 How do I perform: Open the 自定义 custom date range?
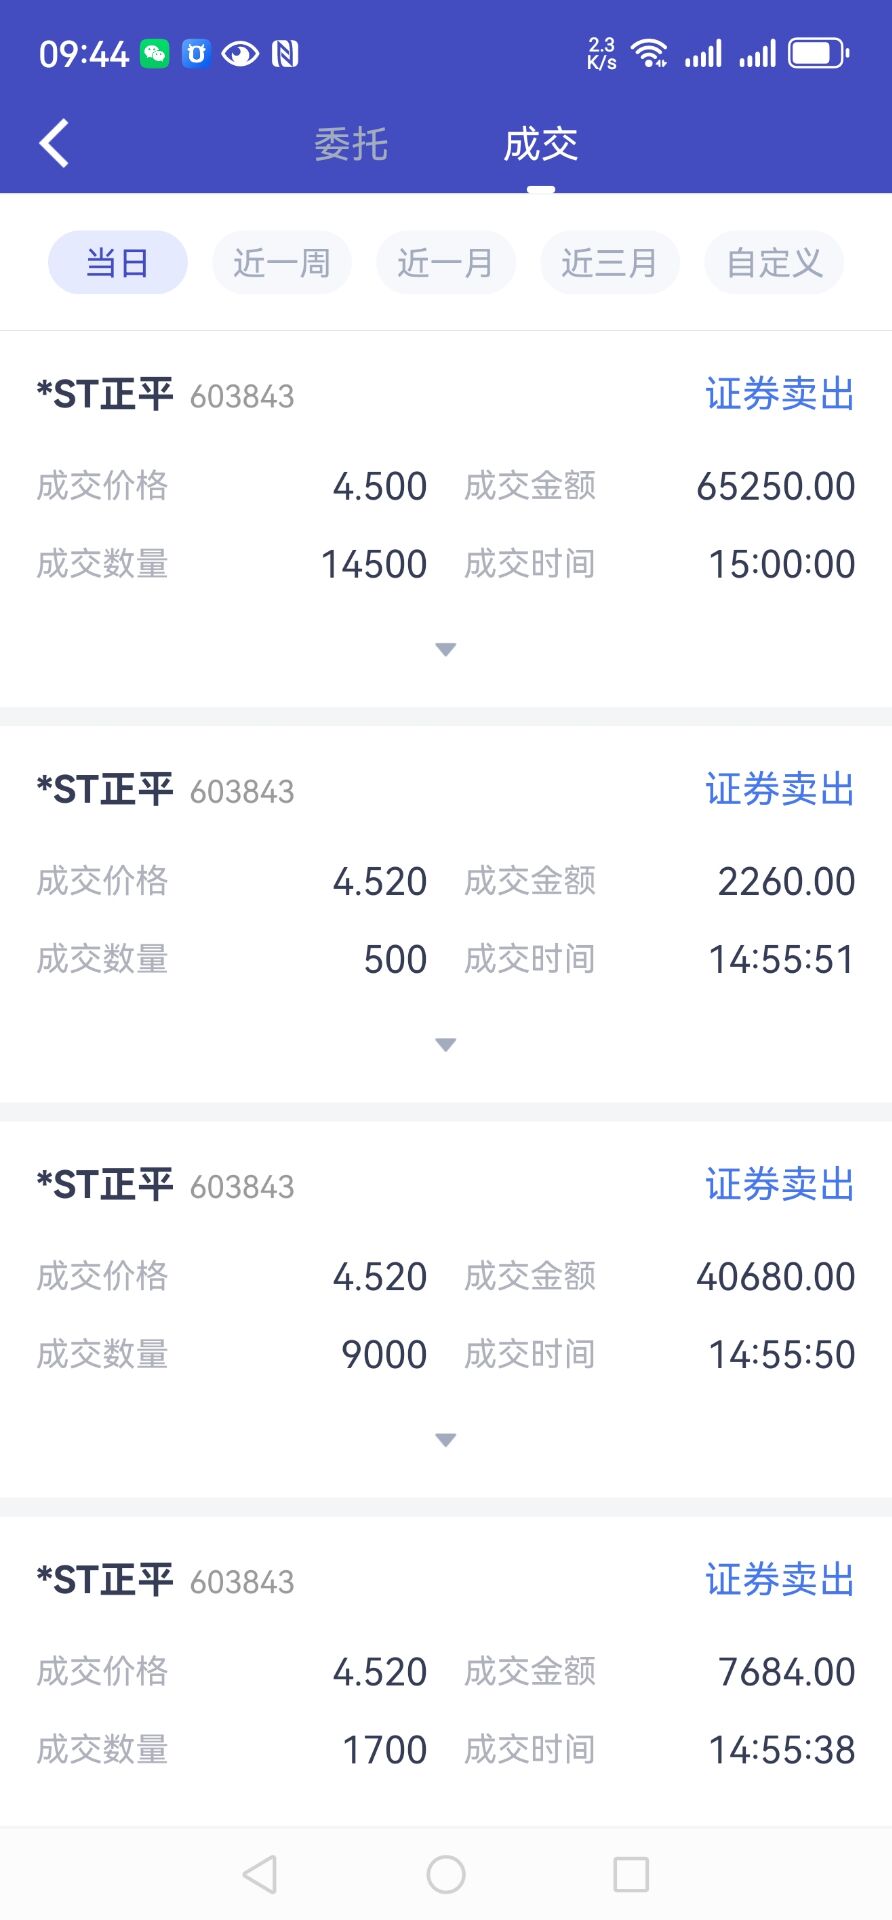774,263
